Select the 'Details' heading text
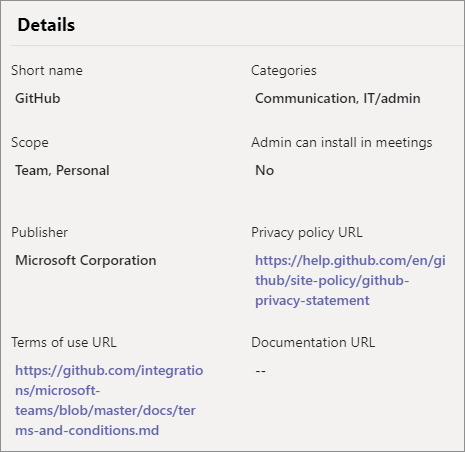The width and height of the screenshot is (465, 452). [46, 25]
